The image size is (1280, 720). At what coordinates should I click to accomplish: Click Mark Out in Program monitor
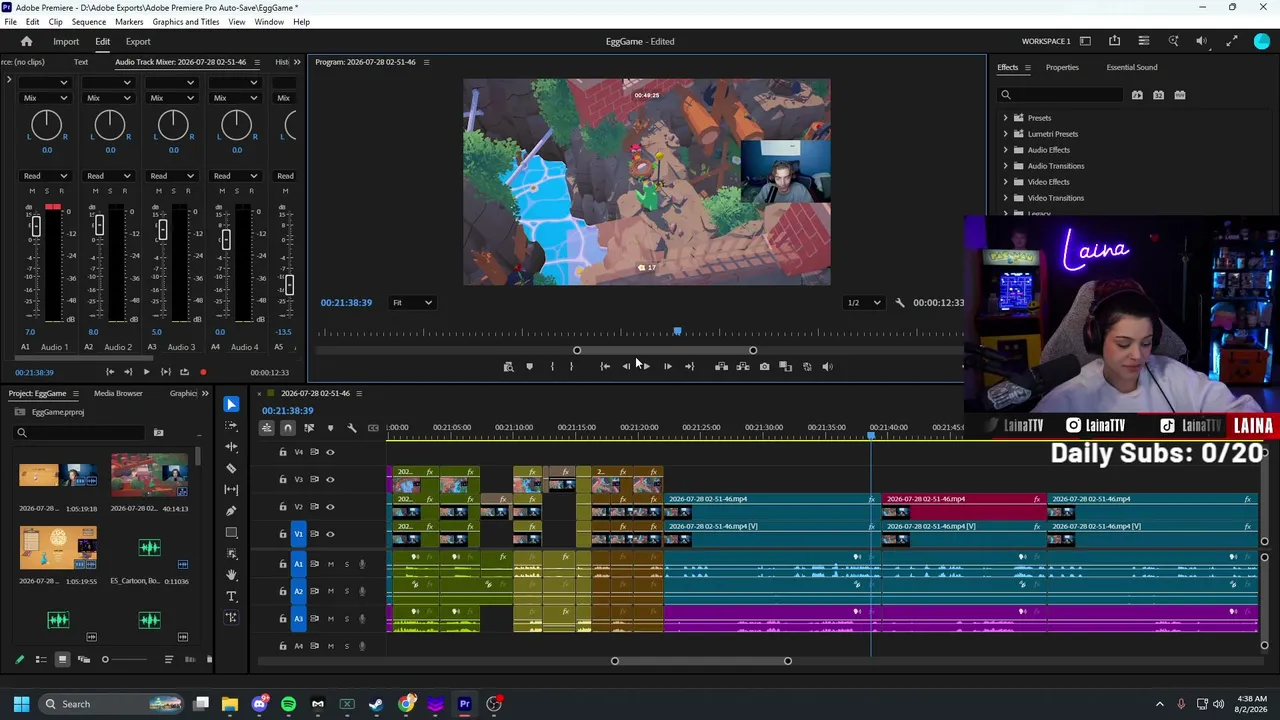coord(571,367)
